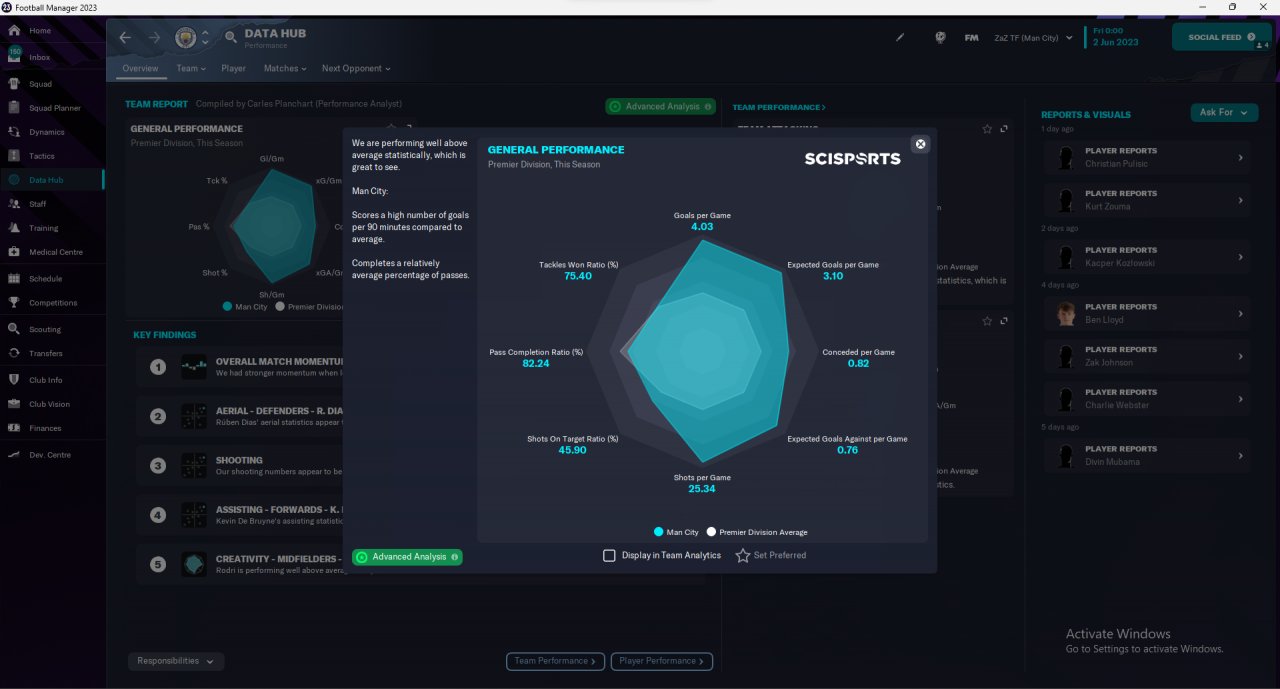Expand the Team Attacking panel pop-out
The width and height of the screenshot is (1280, 689).
tap(1004, 129)
